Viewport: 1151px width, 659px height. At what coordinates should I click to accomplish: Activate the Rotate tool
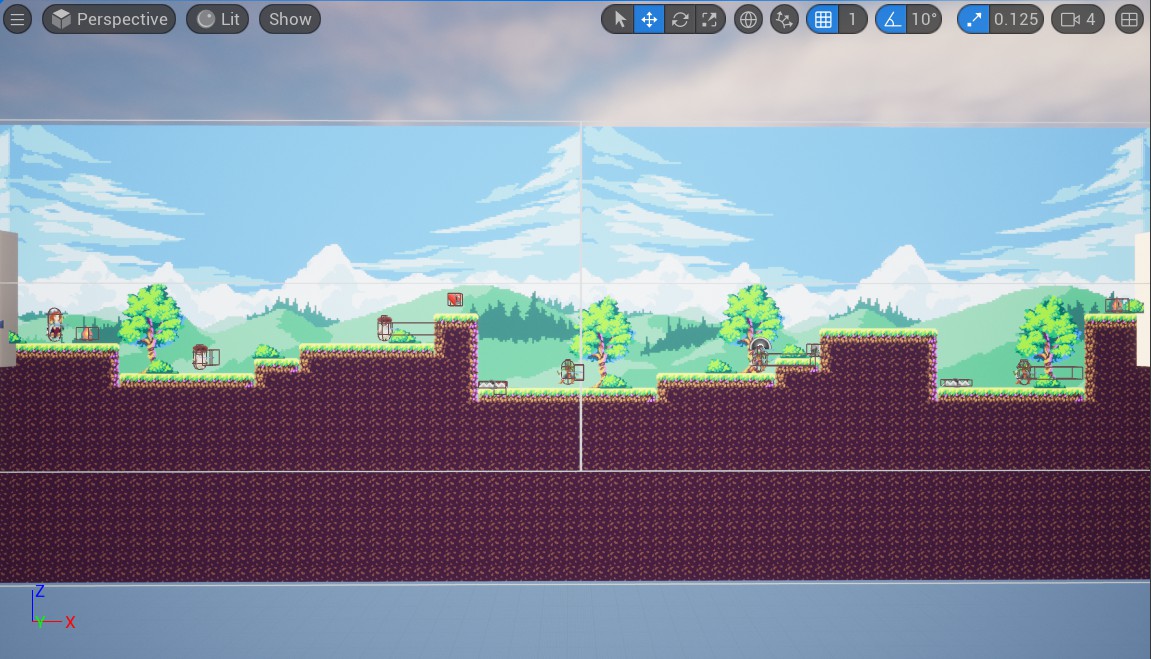tap(680, 19)
